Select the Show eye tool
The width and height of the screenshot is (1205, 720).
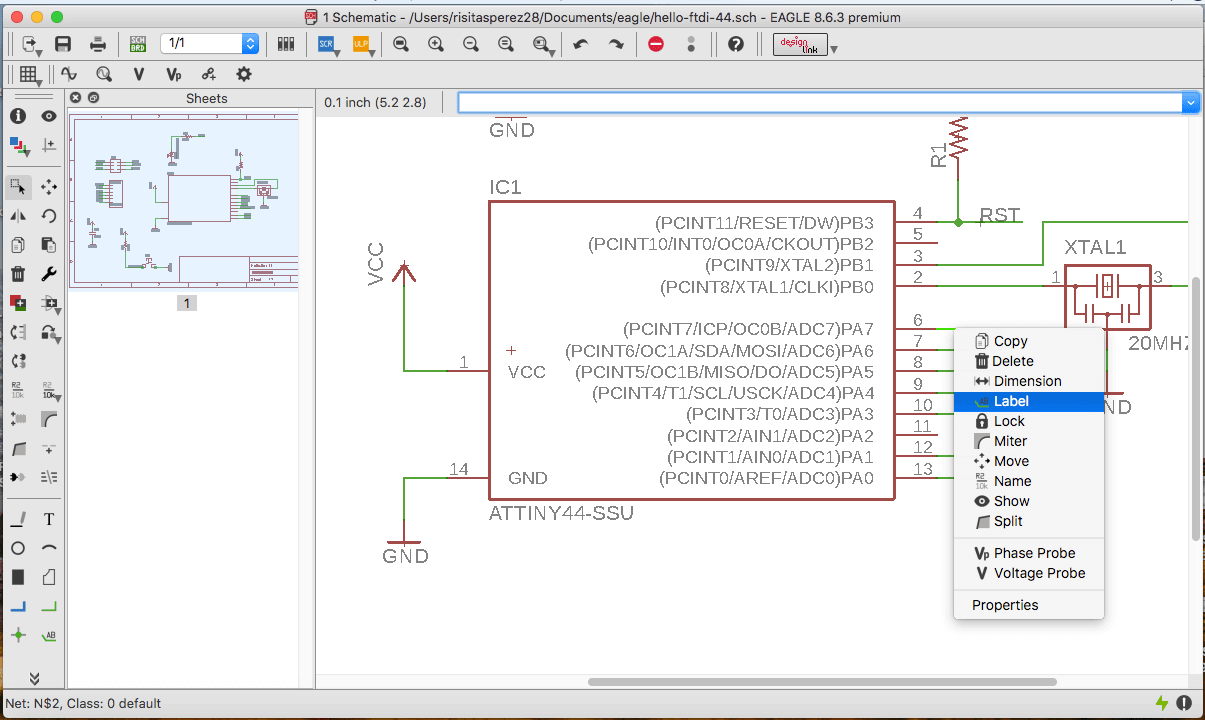point(48,116)
